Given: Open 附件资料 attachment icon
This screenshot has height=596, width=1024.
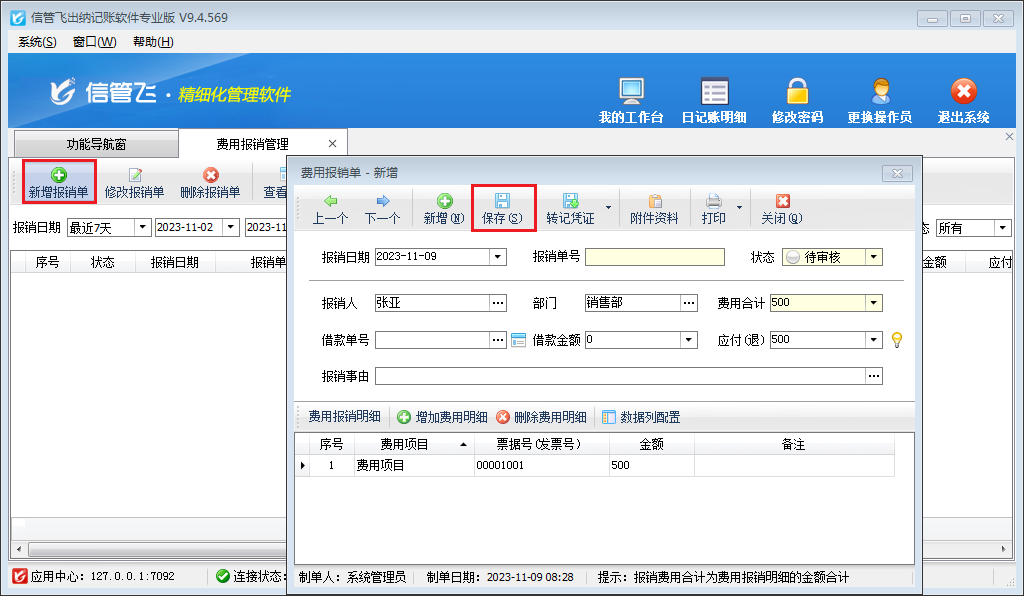Looking at the screenshot, I should (655, 201).
